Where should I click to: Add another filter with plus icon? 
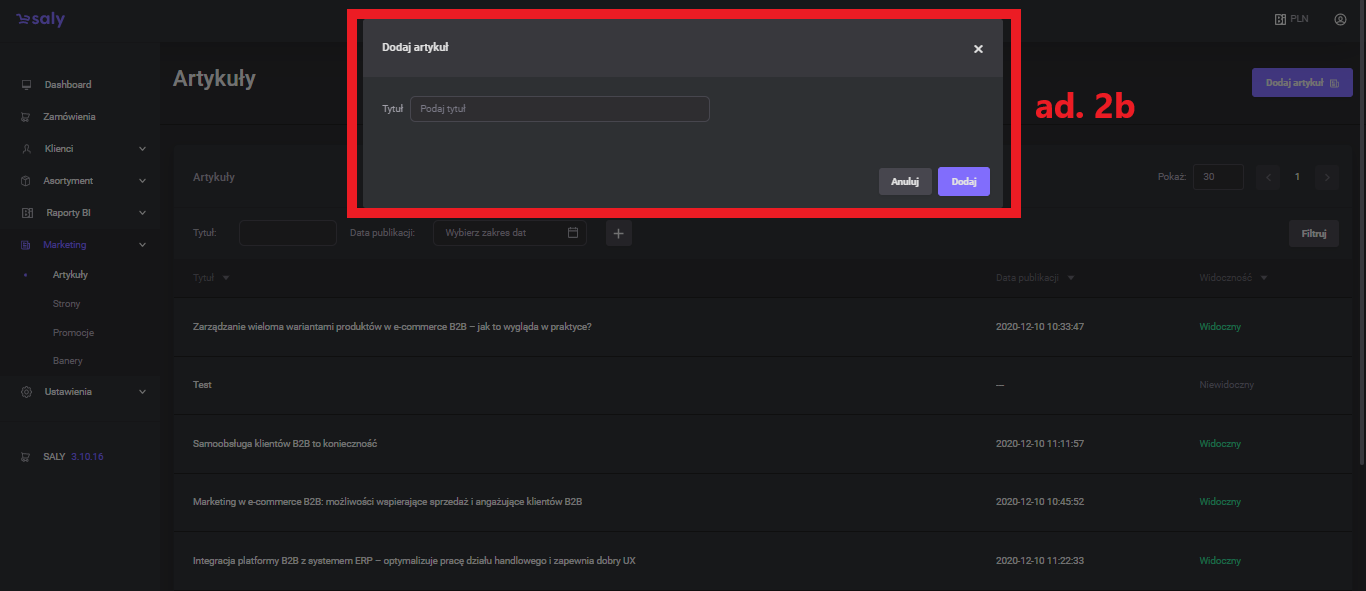tap(618, 233)
